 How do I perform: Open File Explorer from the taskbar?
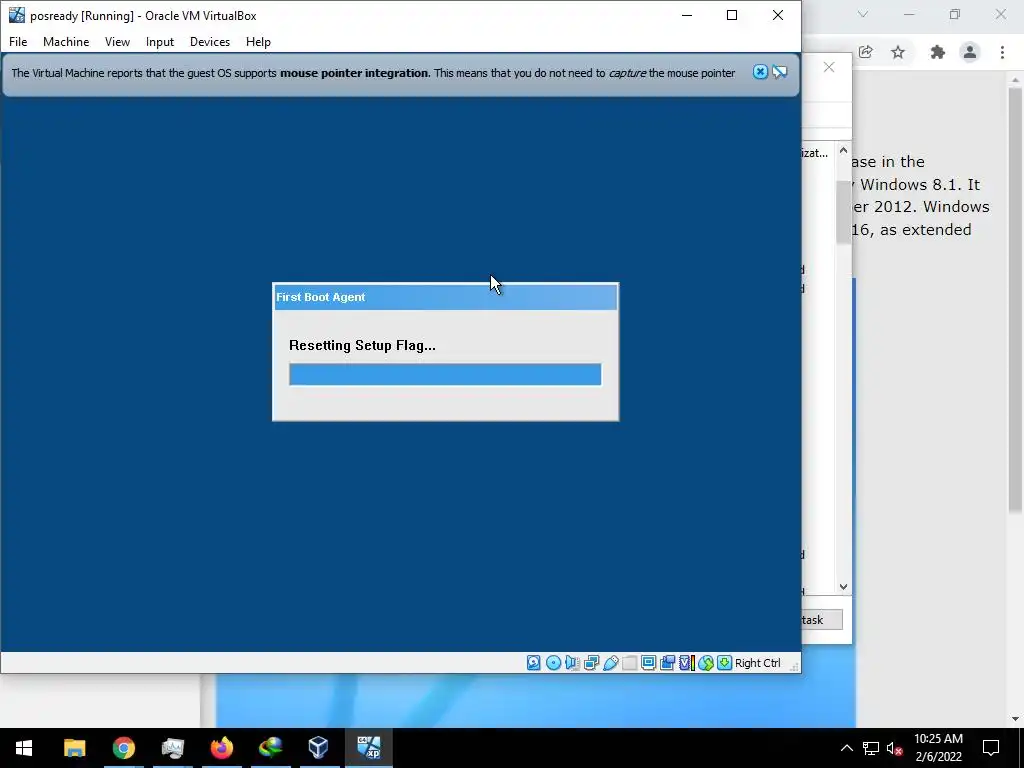74,748
